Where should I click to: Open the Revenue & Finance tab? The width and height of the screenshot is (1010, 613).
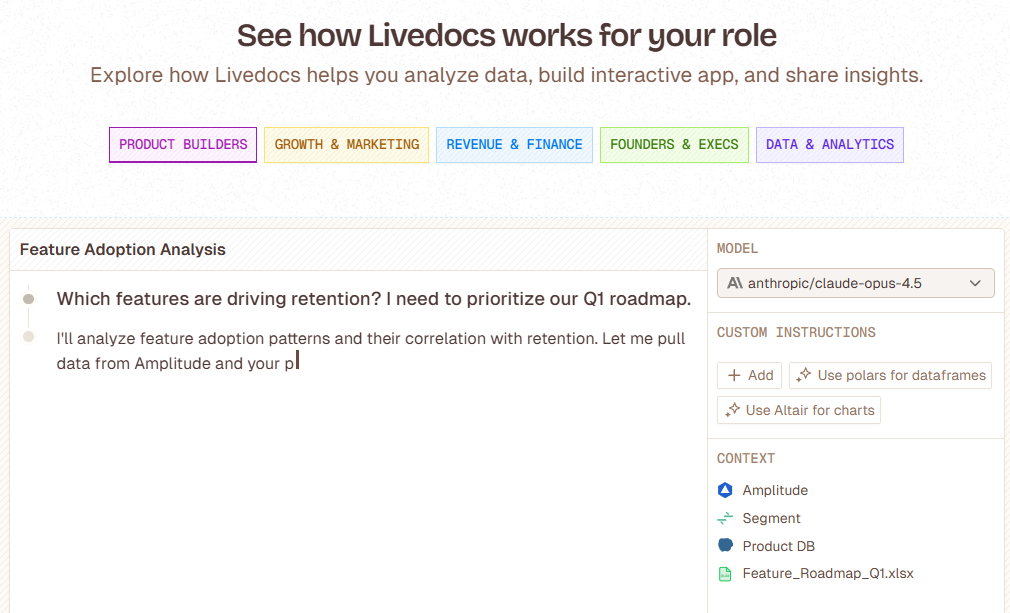[514, 145]
